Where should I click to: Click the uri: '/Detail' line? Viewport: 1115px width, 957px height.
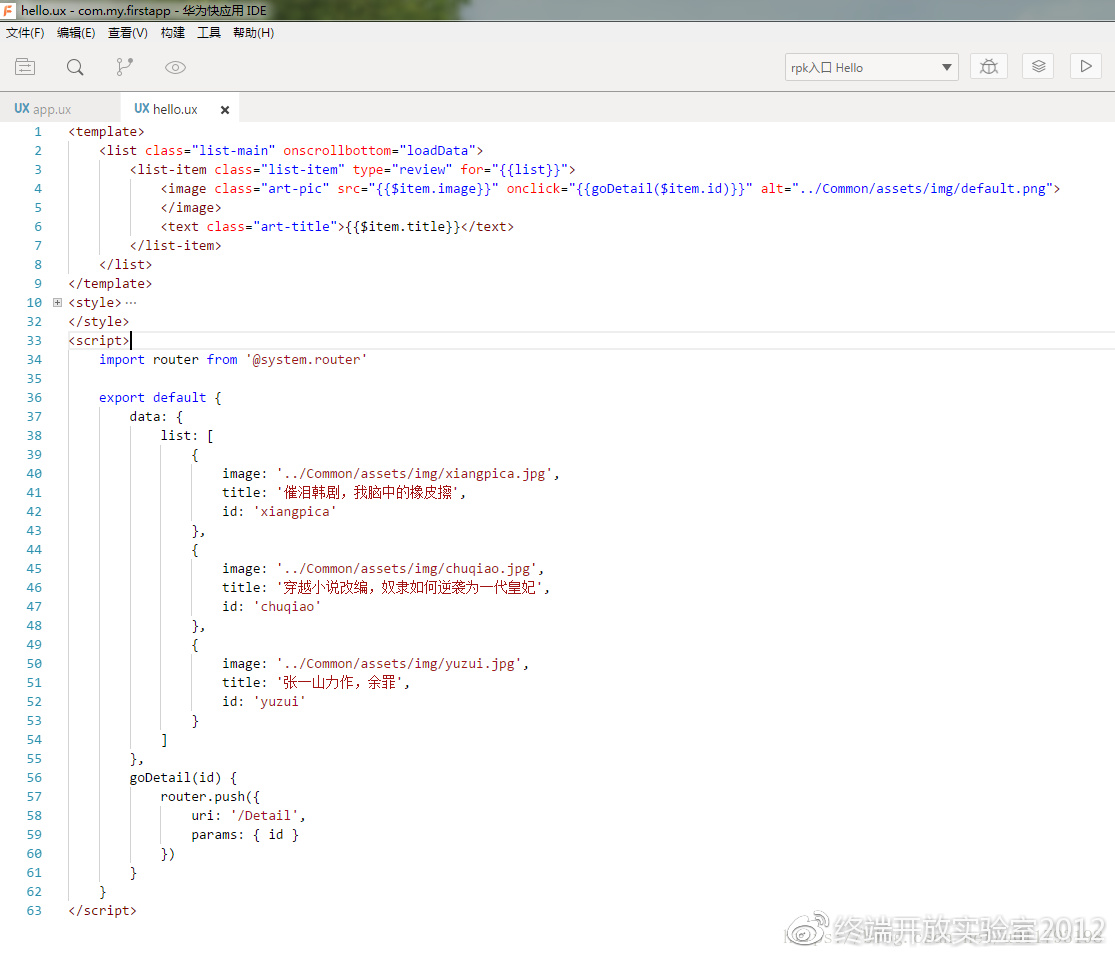pos(248,816)
